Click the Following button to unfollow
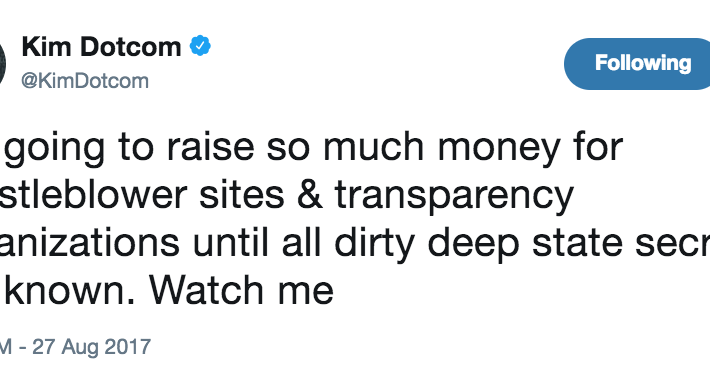 coord(637,64)
